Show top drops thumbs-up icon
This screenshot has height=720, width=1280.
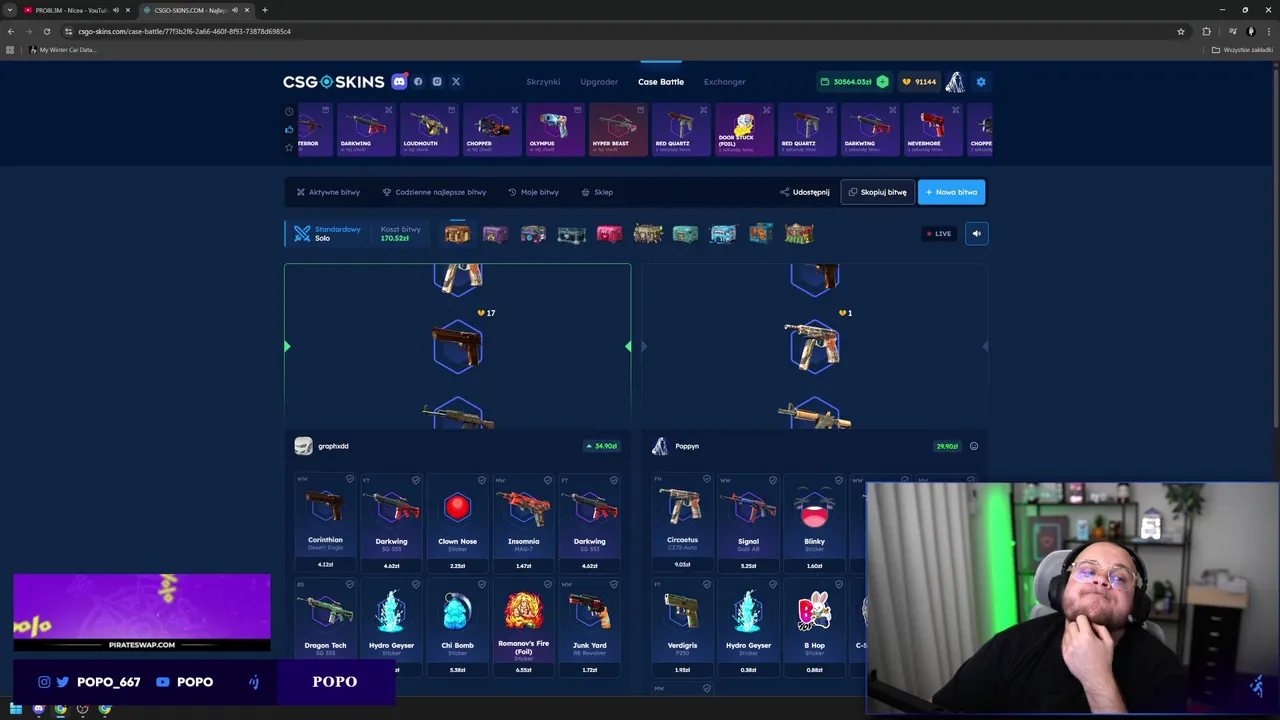coord(289,129)
